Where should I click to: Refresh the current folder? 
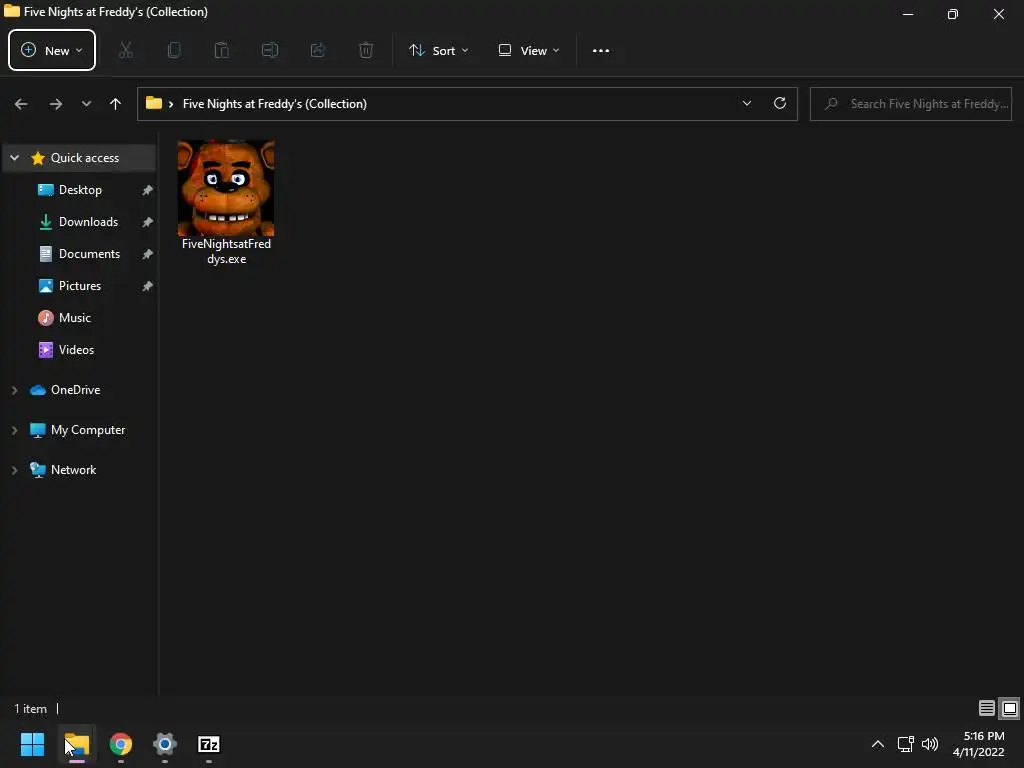click(780, 103)
